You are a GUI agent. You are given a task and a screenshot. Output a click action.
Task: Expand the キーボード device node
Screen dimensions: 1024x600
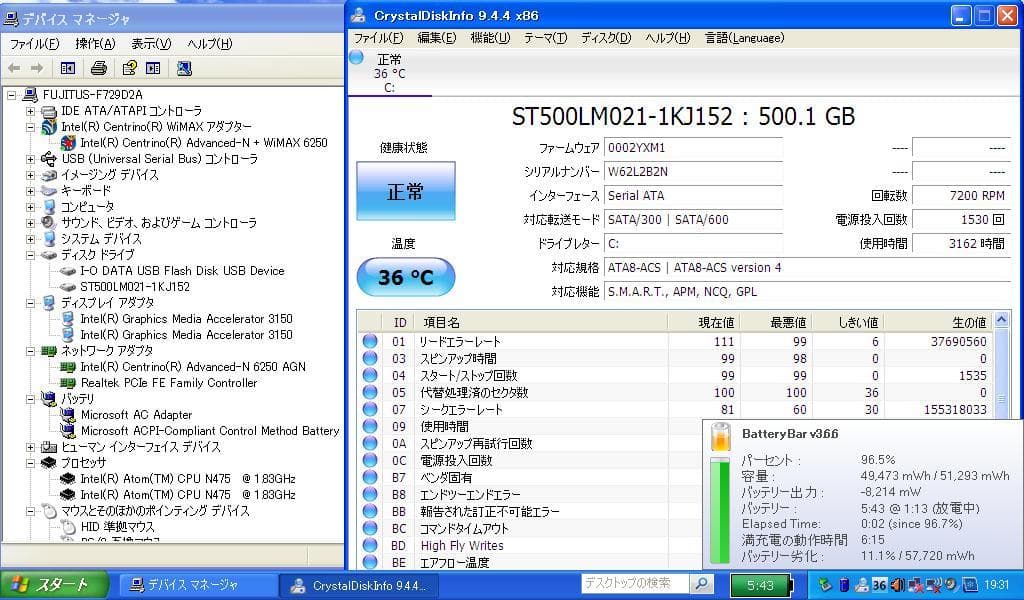click(33, 190)
